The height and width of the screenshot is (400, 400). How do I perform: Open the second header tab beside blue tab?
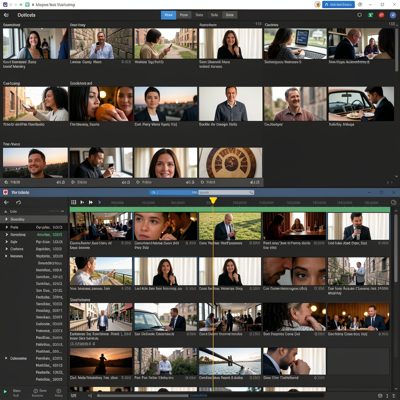point(184,15)
